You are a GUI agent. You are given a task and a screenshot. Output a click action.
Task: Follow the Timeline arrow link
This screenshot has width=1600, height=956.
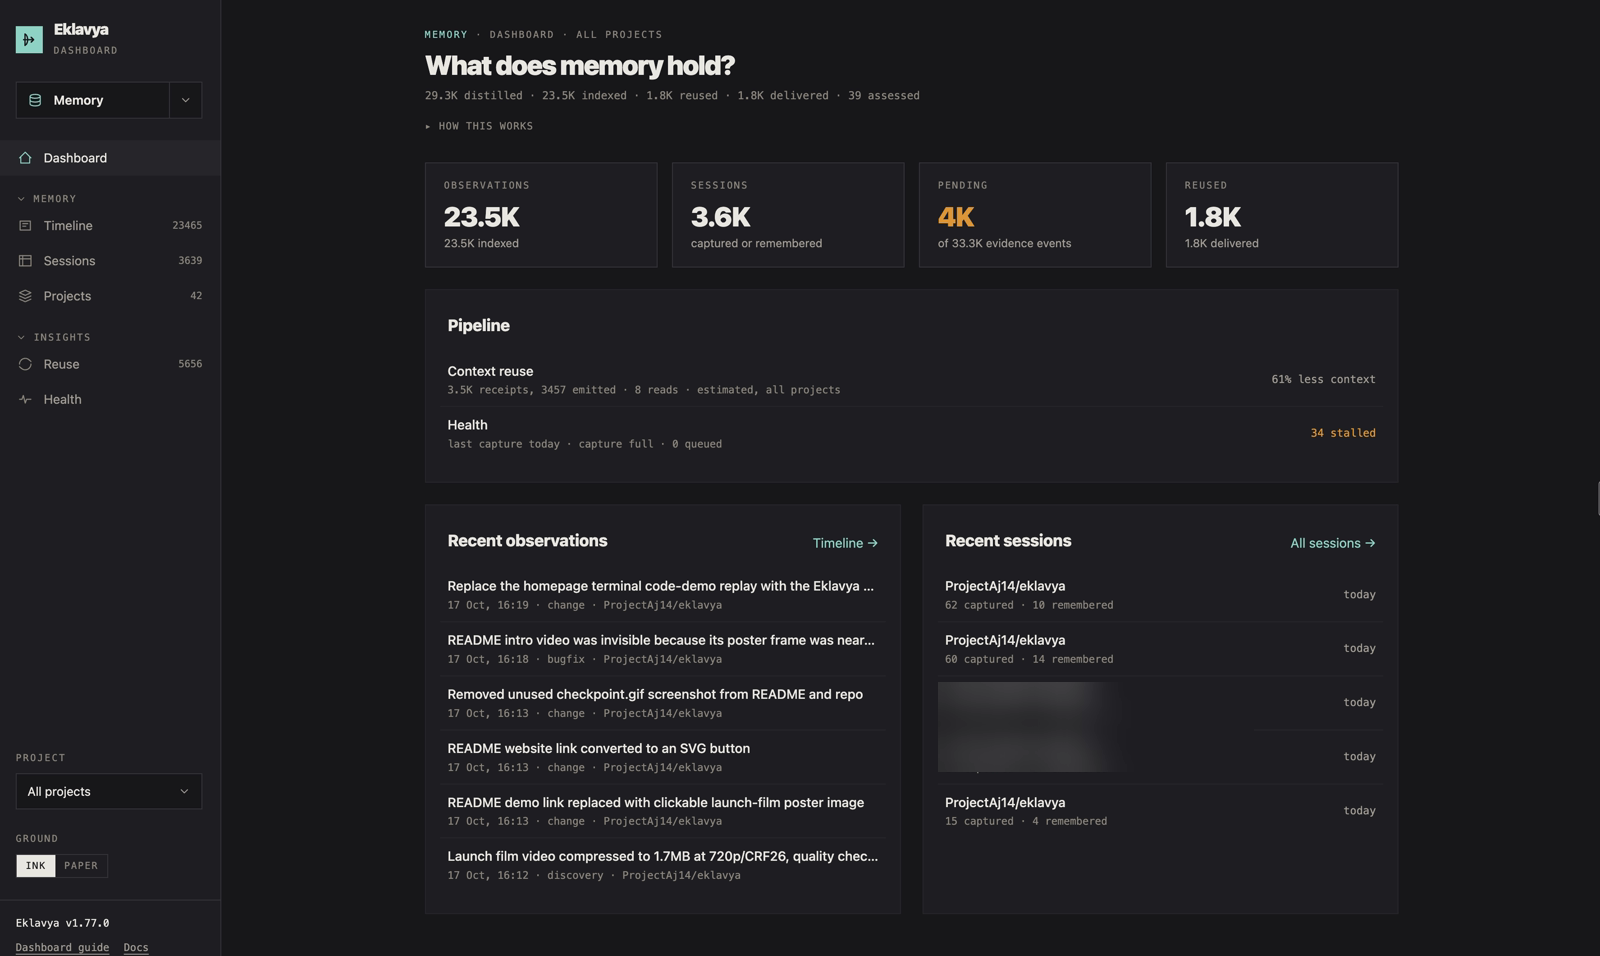[845, 543]
